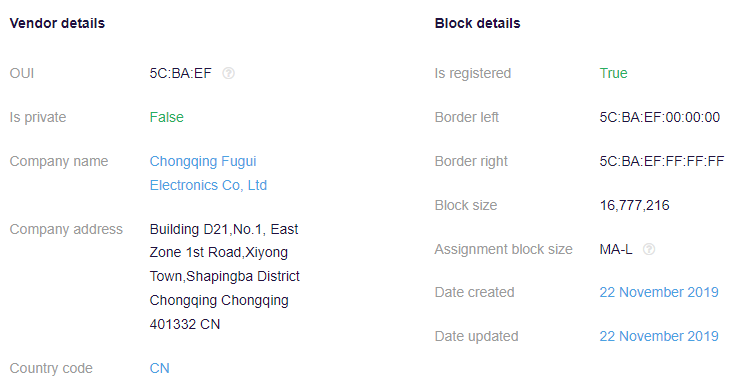Click the Vendor details heading
This screenshot has width=735, height=382.
click(x=57, y=23)
